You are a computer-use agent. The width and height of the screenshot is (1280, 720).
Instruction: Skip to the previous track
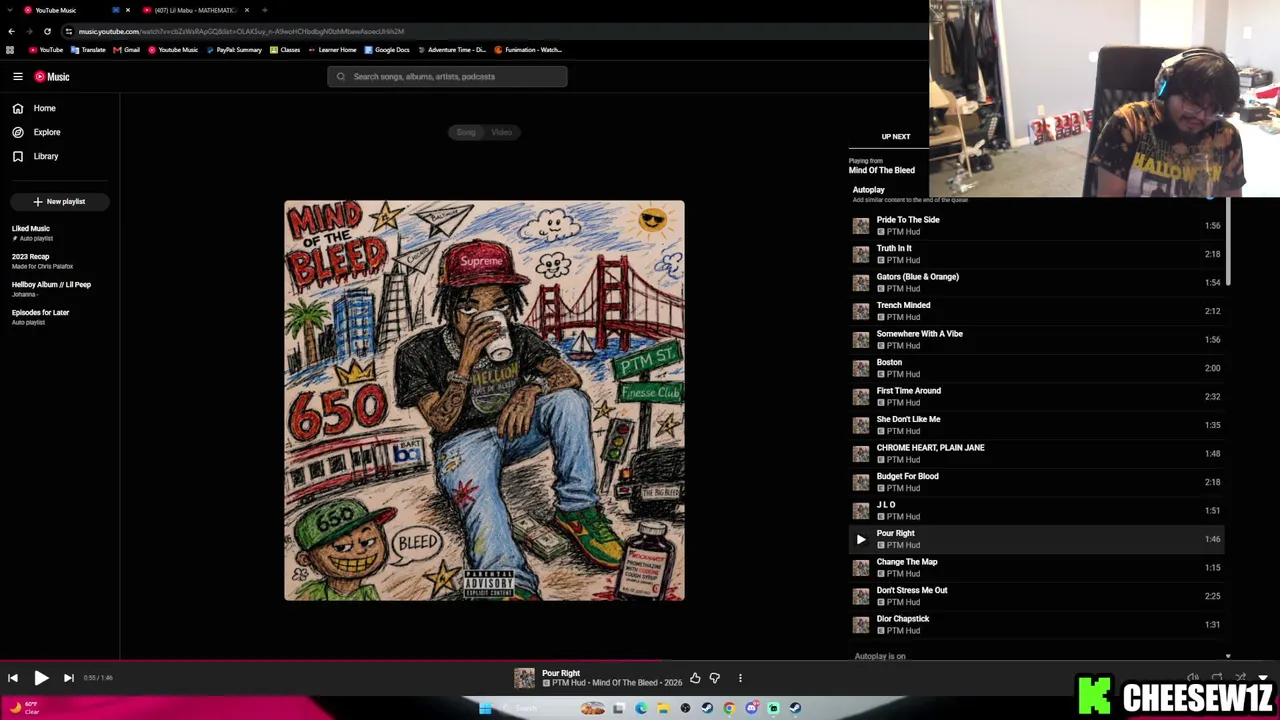pyautogui.click(x=13, y=678)
